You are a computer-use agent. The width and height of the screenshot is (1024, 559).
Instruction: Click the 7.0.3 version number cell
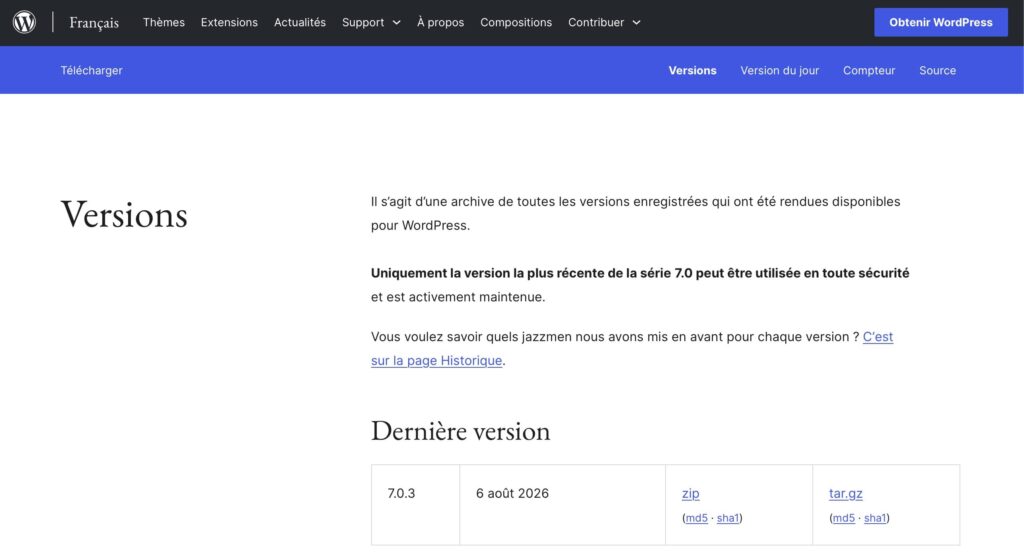[415, 505]
